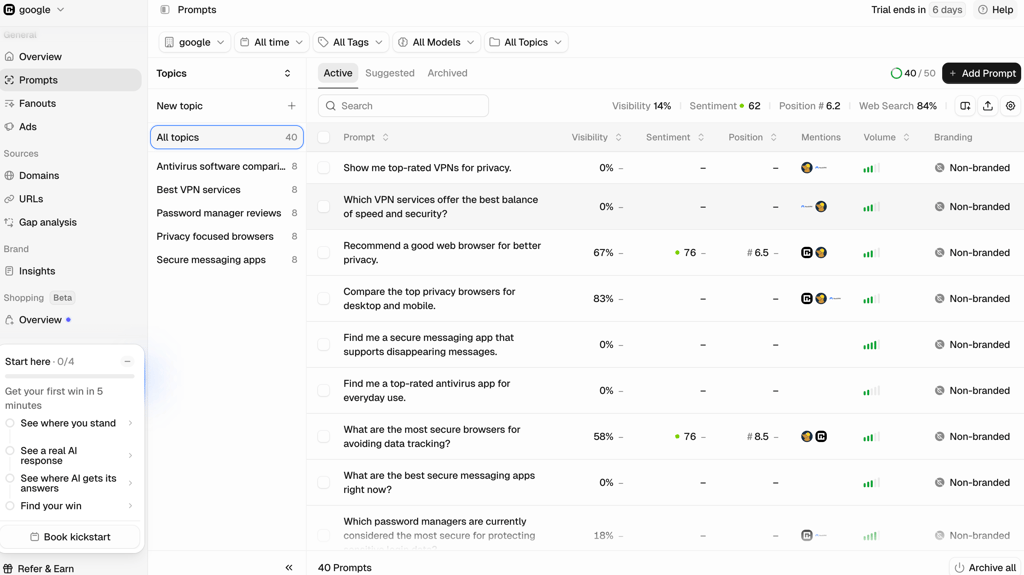Click mention icons for 'most secure browsers' prompt
This screenshot has width=1024, height=575.
pos(814,436)
